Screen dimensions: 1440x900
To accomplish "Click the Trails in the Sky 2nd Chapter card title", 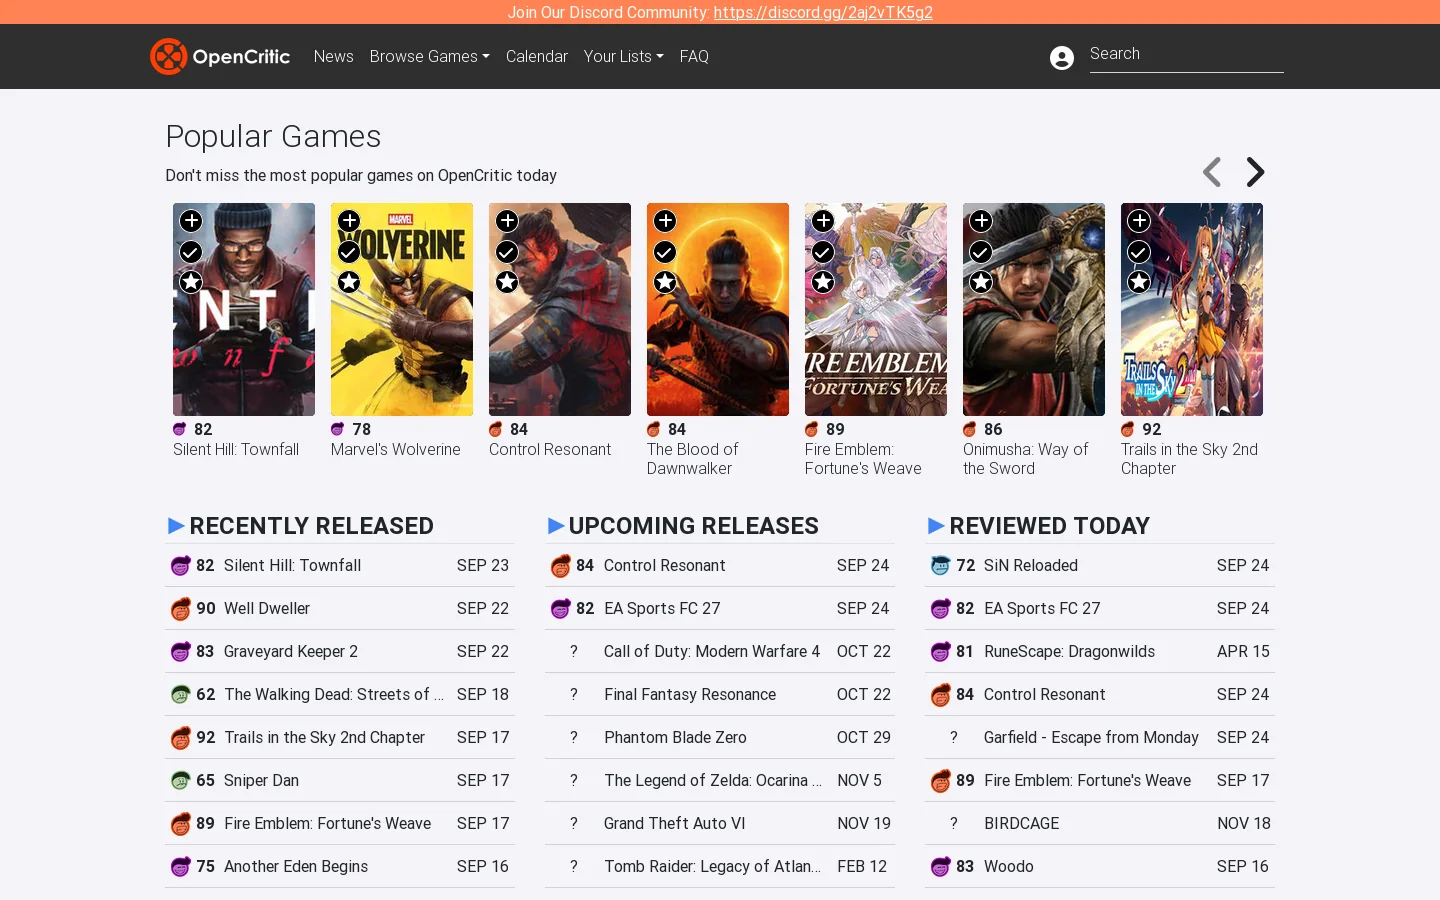I will pyautogui.click(x=1189, y=459).
